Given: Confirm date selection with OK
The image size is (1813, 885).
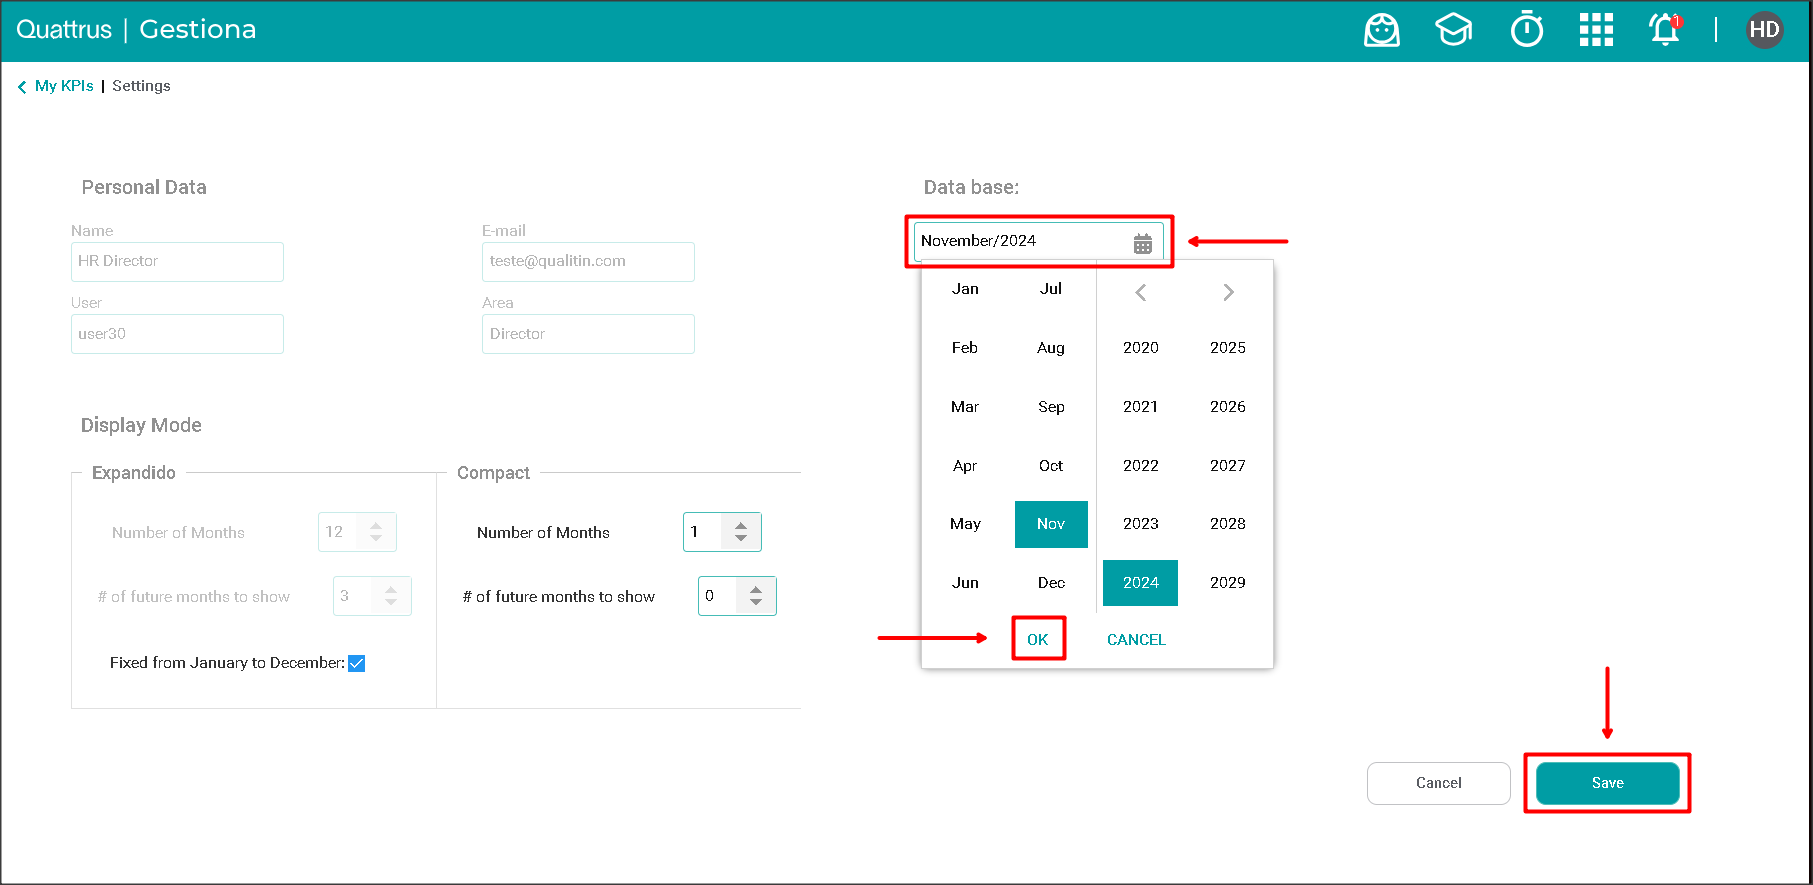Looking at the screenshot, I should tap(1038, 640).
